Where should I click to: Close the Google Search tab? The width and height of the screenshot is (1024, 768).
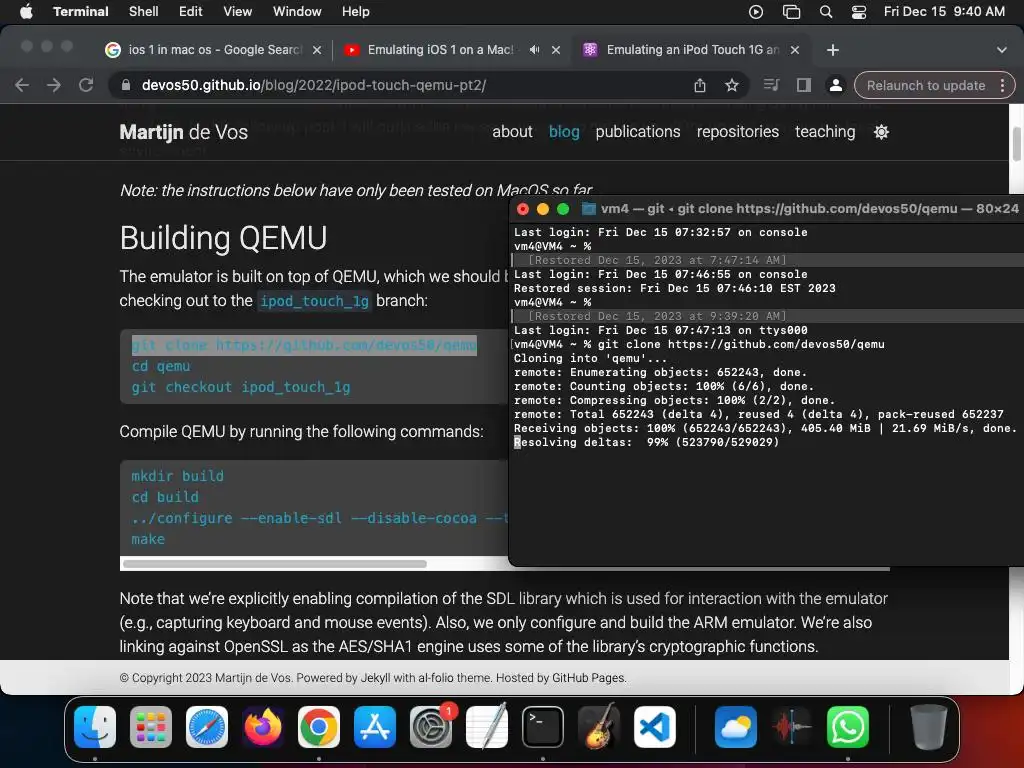(317, 50)
